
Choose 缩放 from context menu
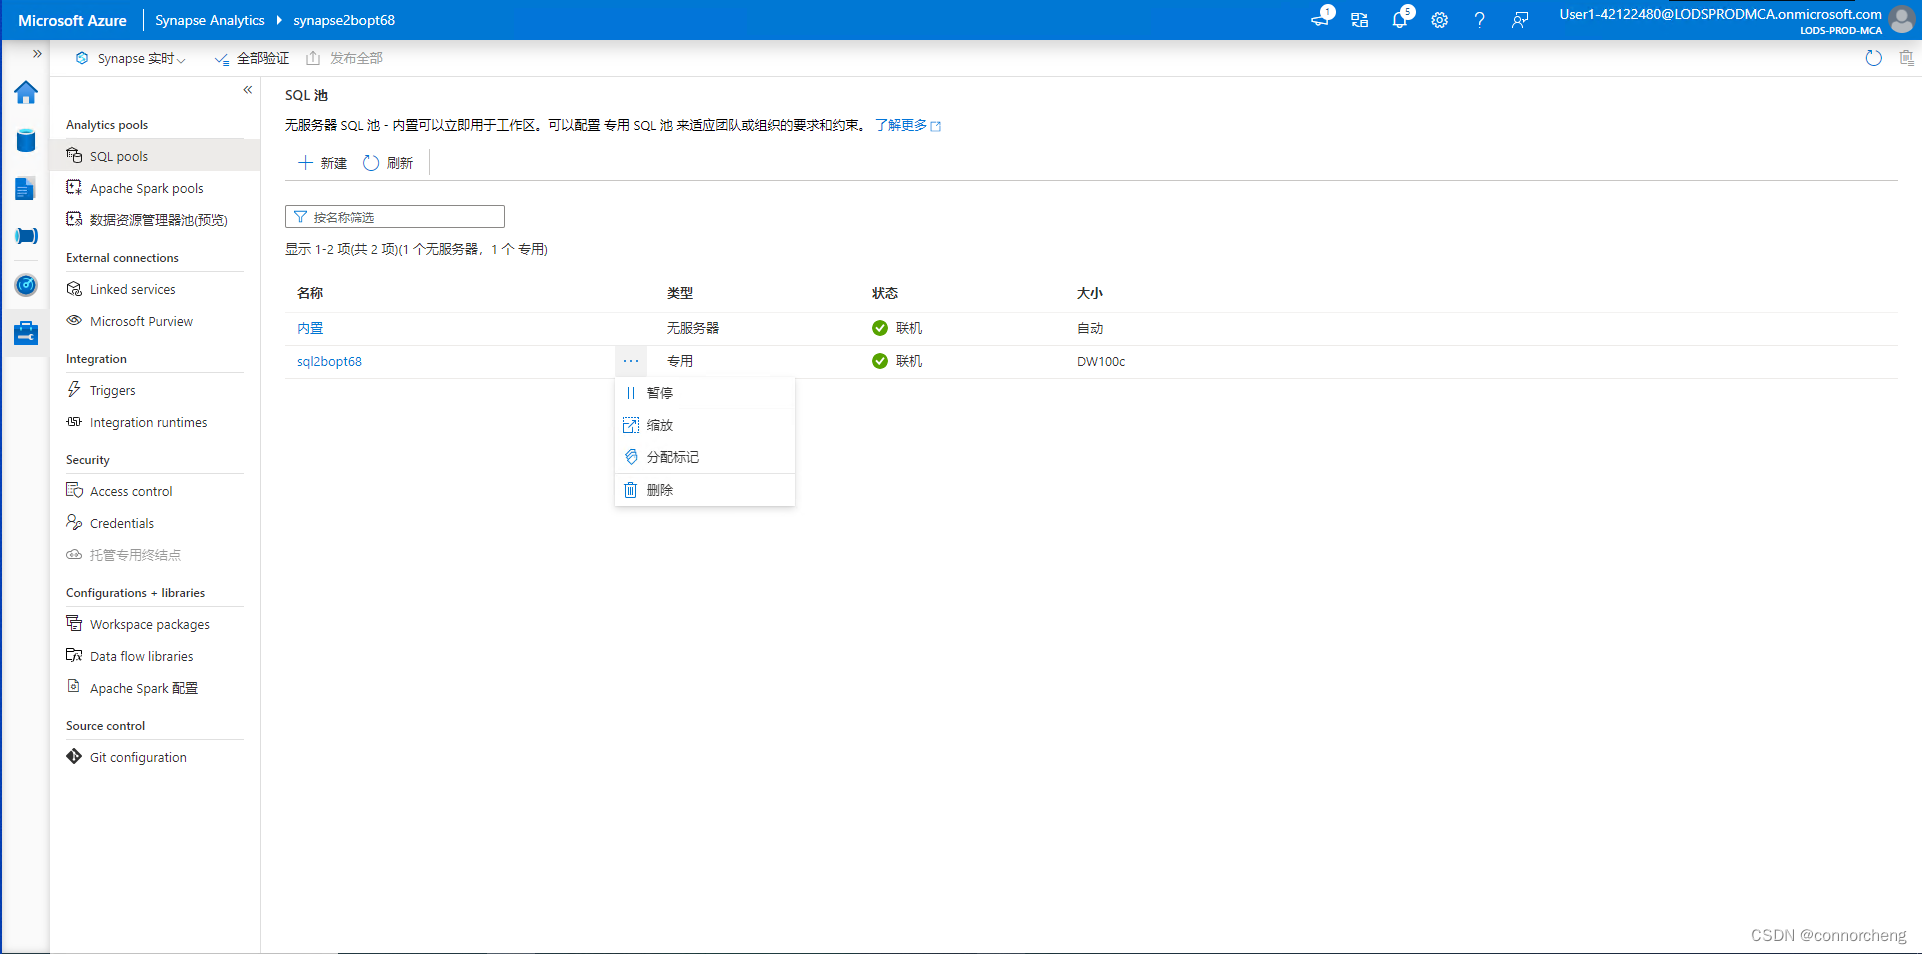pyautogui.click(x=705, y=425)
